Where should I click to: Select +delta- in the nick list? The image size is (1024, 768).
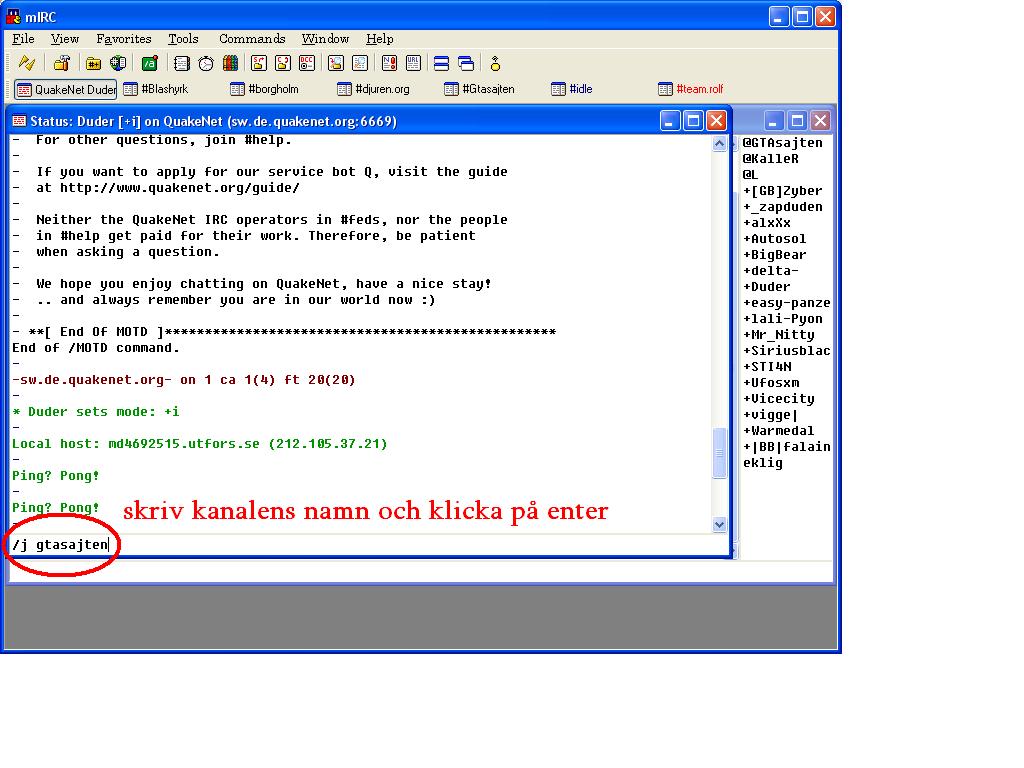click(x=771, y=271)
